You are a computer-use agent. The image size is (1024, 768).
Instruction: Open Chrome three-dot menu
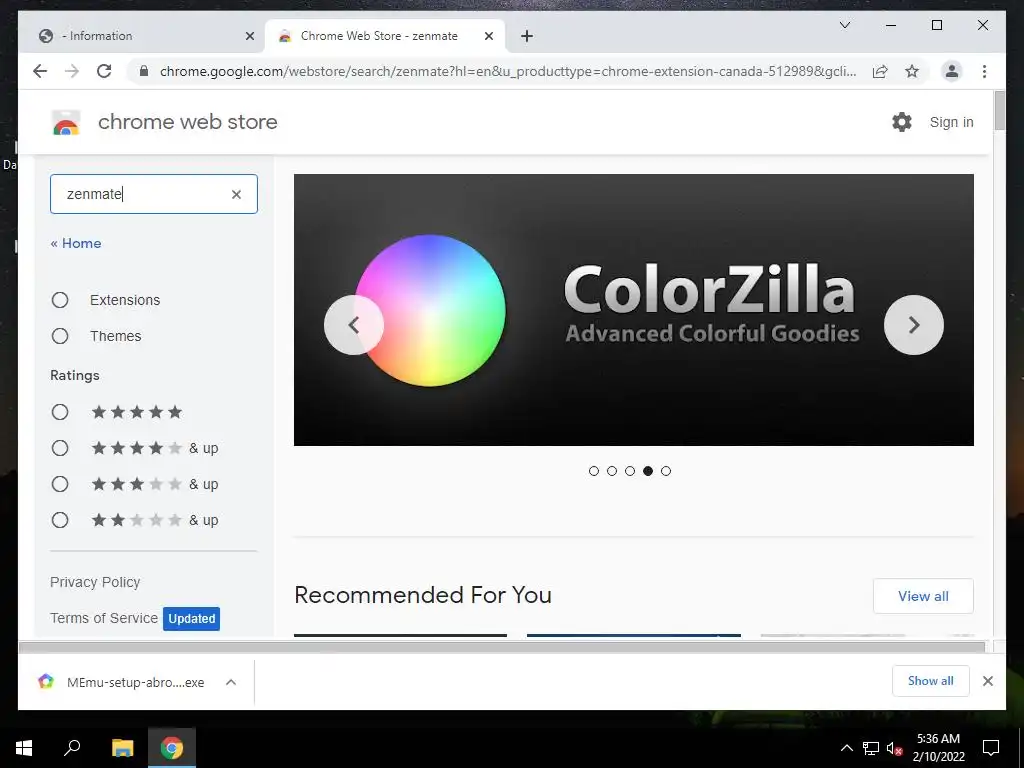click(984, 71)
